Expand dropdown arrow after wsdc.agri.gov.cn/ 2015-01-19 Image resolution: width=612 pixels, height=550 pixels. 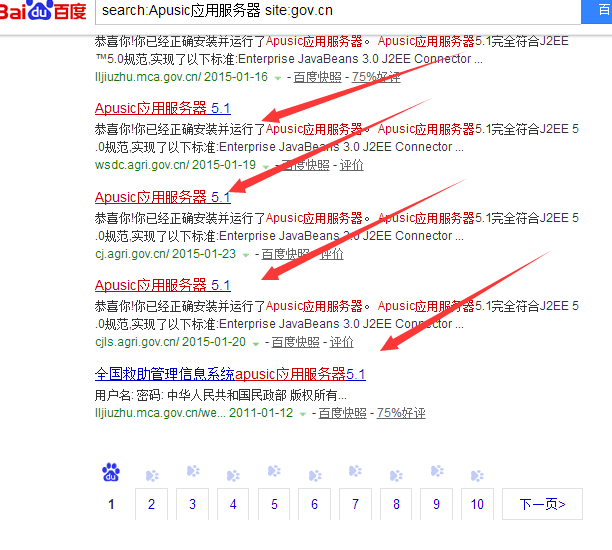pos(266,166)
